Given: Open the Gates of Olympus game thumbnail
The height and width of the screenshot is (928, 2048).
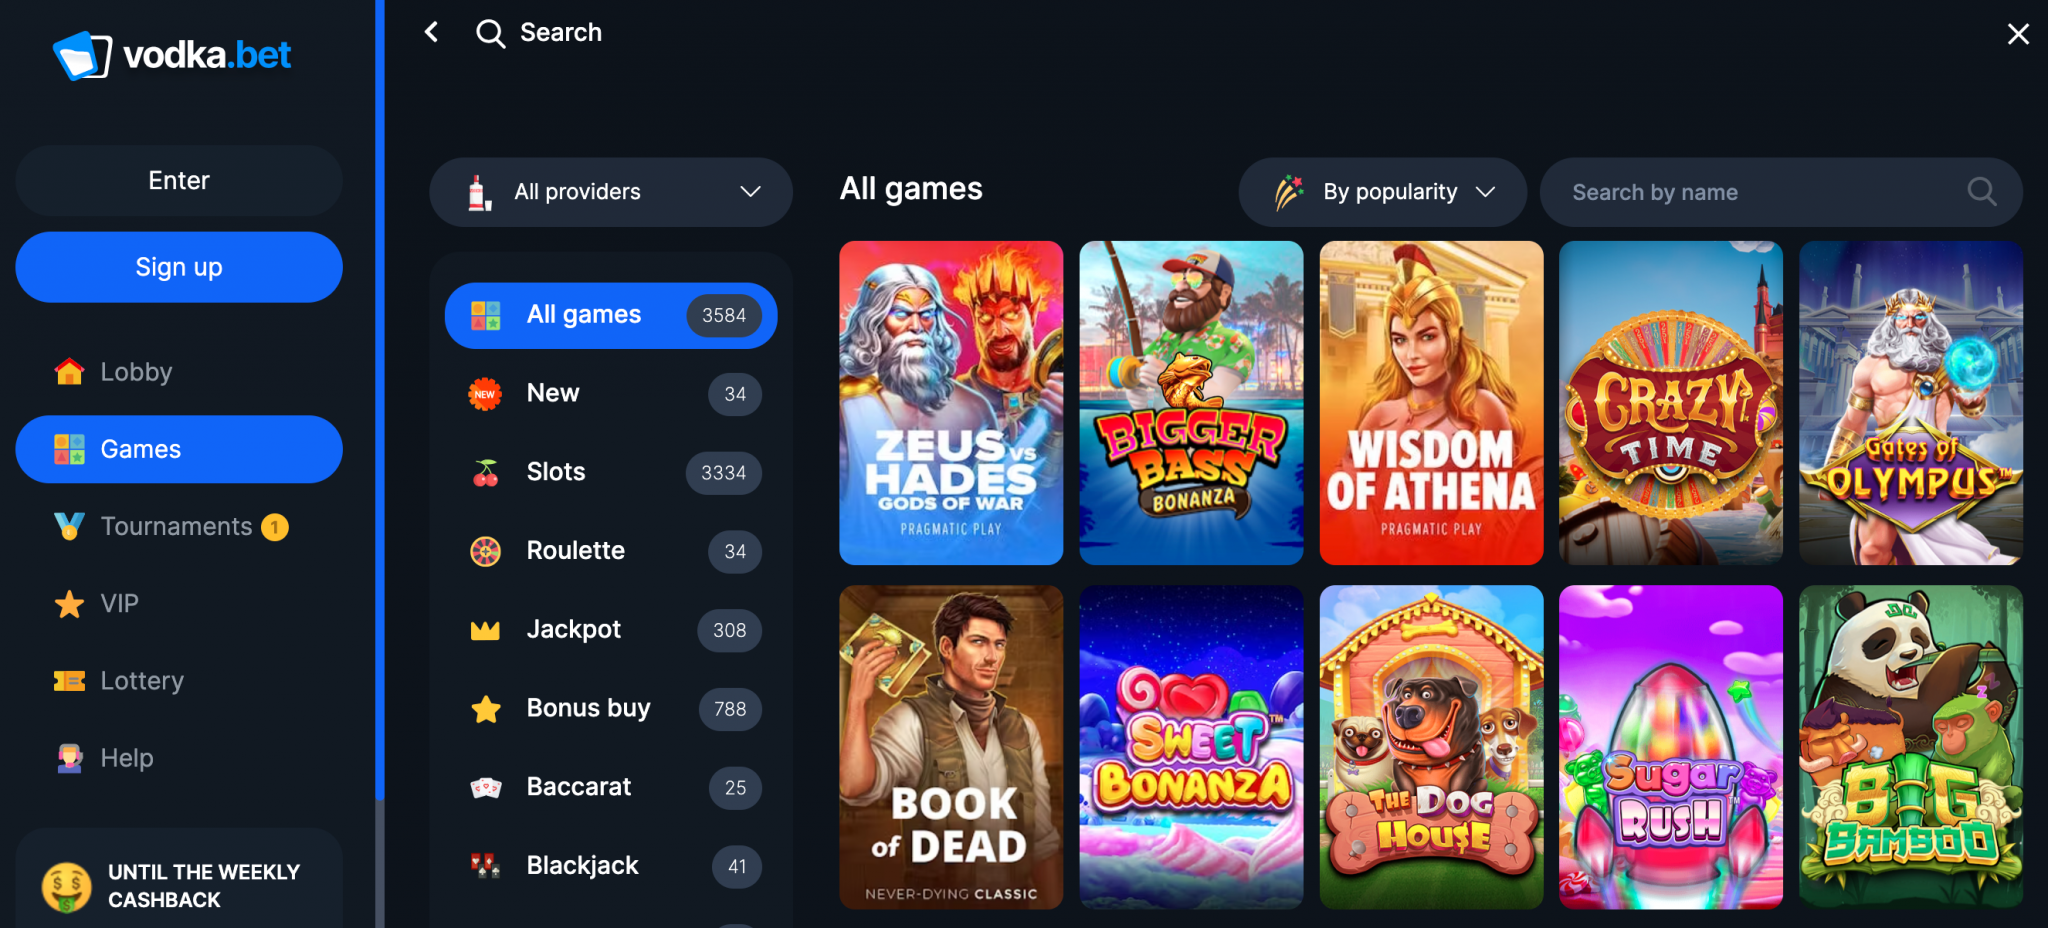Looking at the screenshot, I should coord(1911,403).
